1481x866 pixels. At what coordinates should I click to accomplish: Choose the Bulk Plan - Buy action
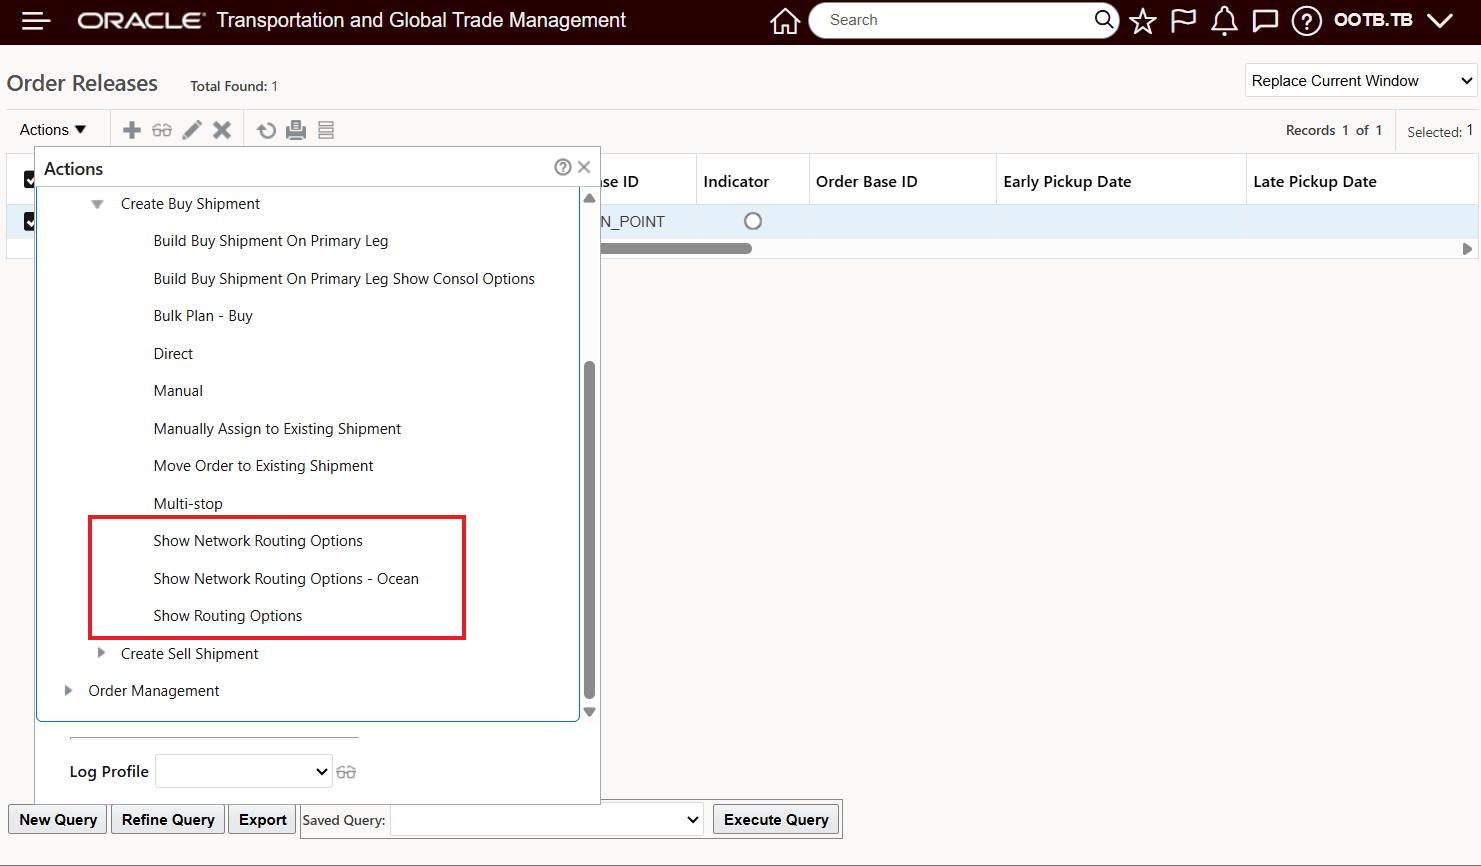pos(203,315)
